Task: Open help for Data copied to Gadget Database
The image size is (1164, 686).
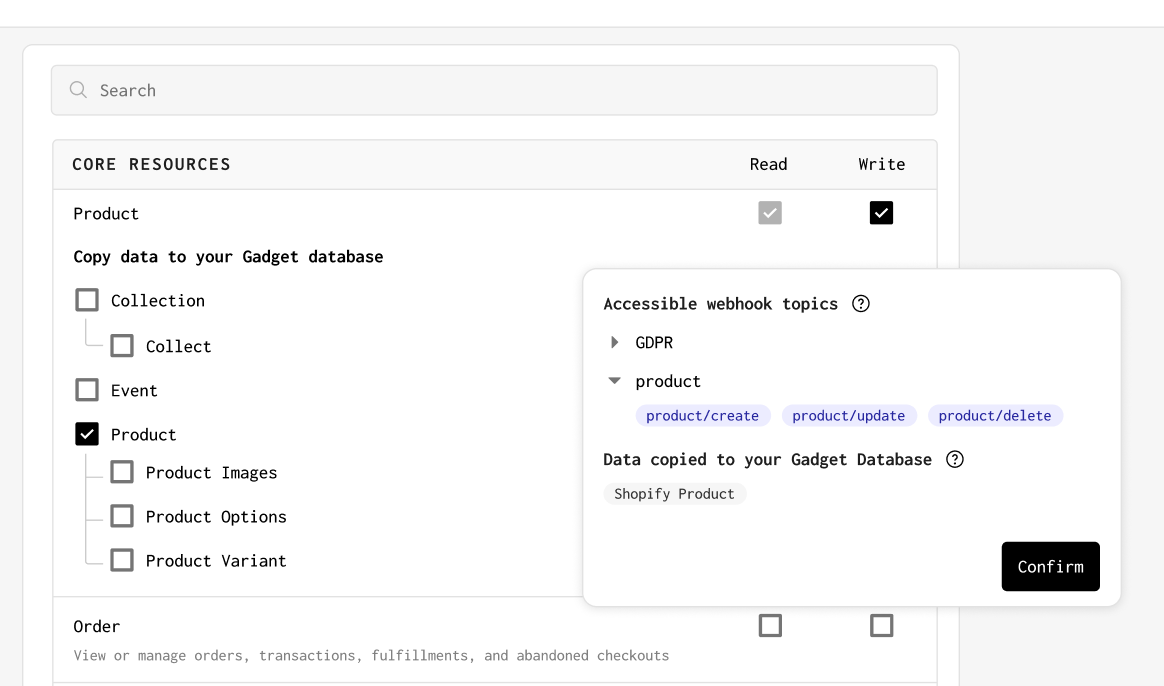Action: [955, 460]
